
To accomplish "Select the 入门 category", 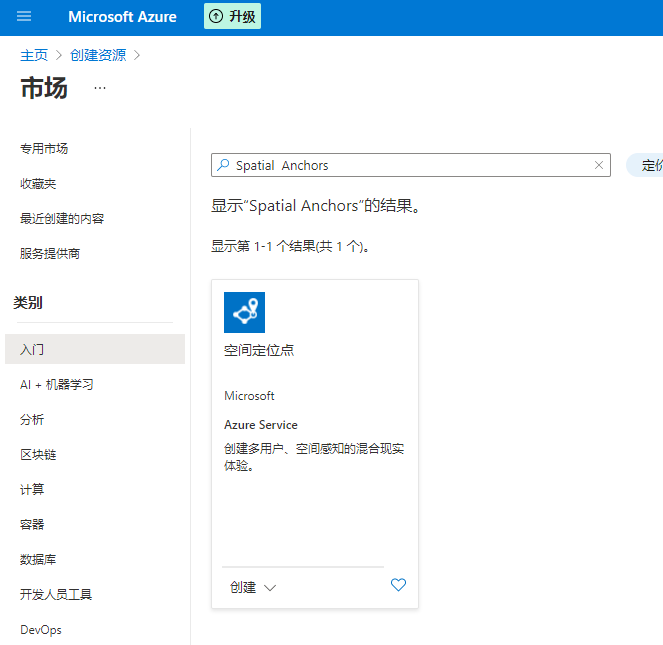I will 95,349.
